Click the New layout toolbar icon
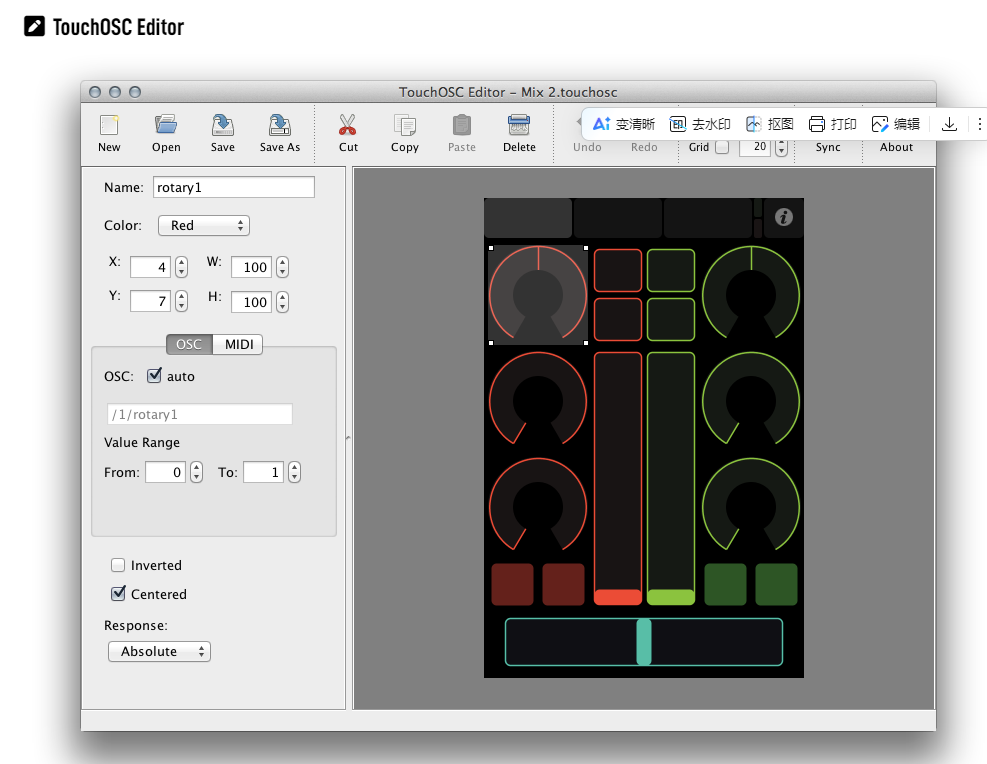Screen dimensions: 987x764 109,125
